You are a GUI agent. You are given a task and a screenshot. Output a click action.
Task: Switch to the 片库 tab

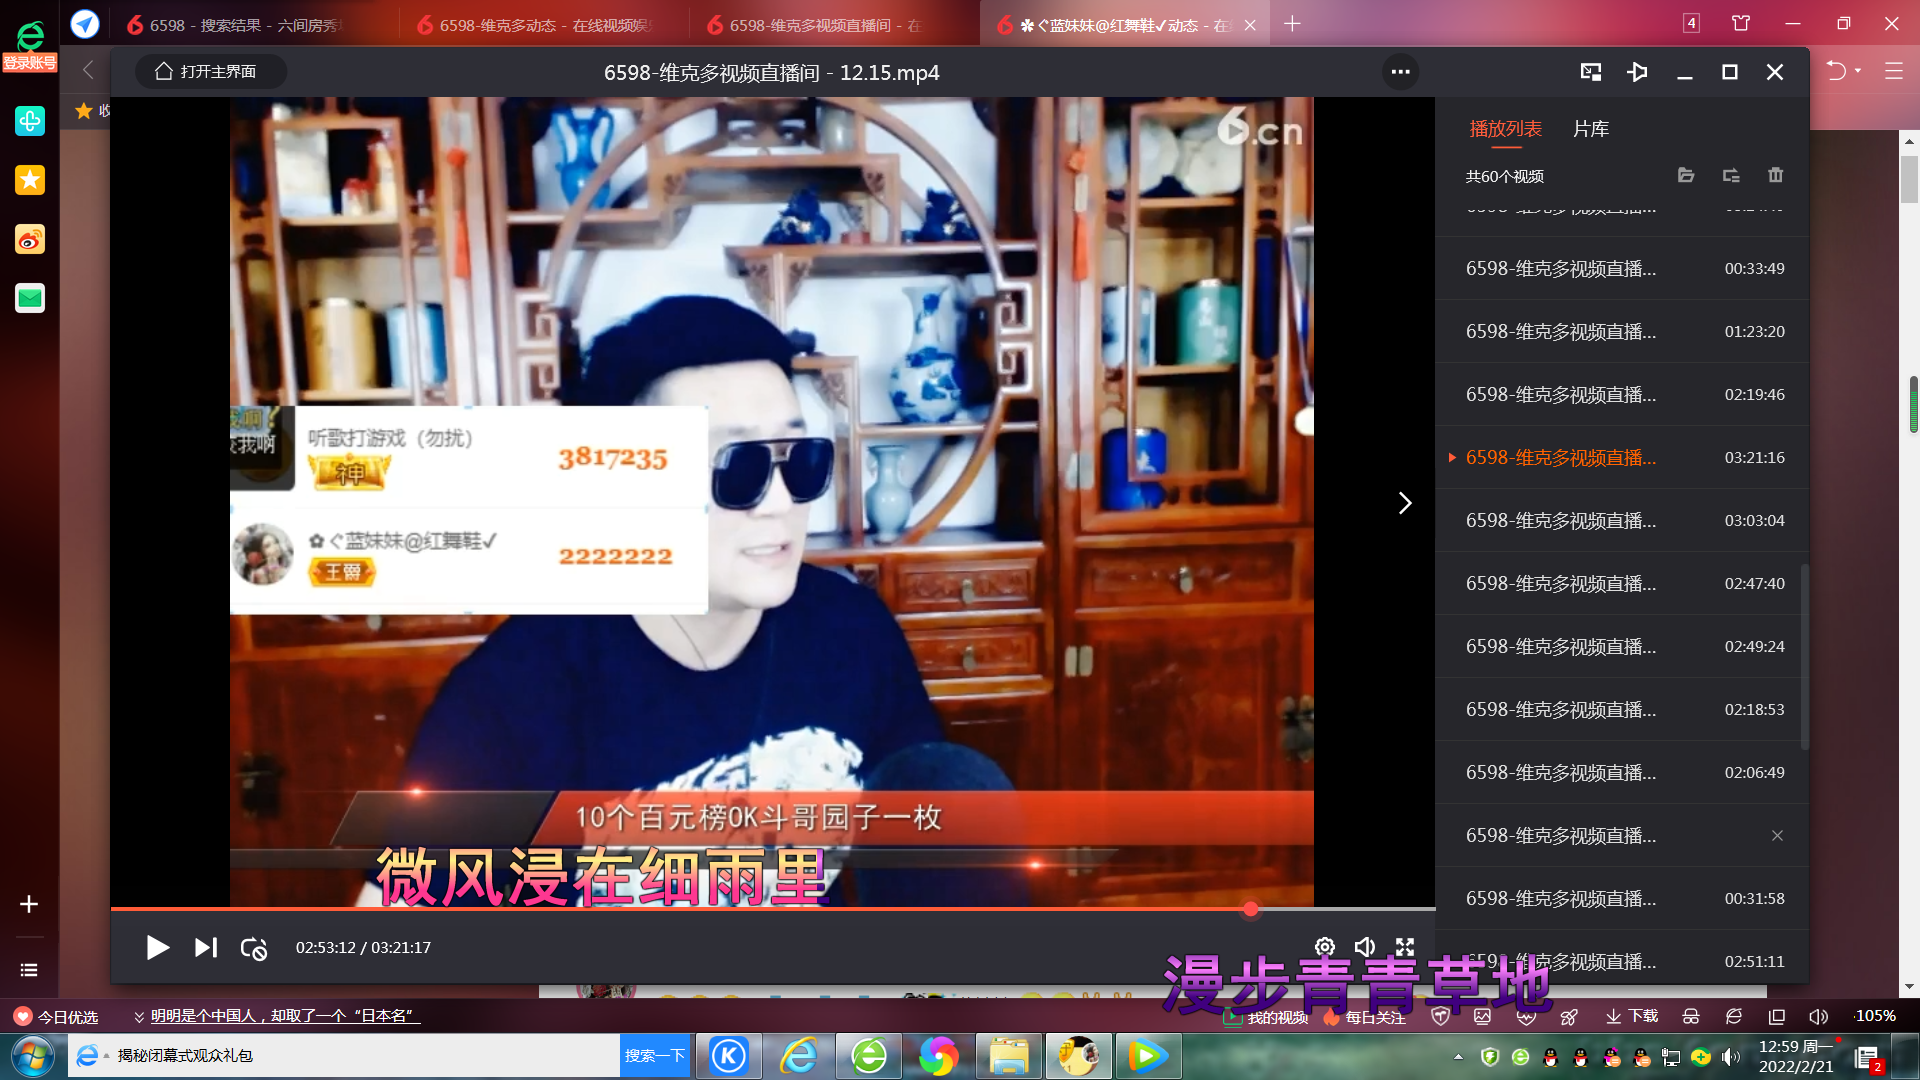pos(1591,129)
